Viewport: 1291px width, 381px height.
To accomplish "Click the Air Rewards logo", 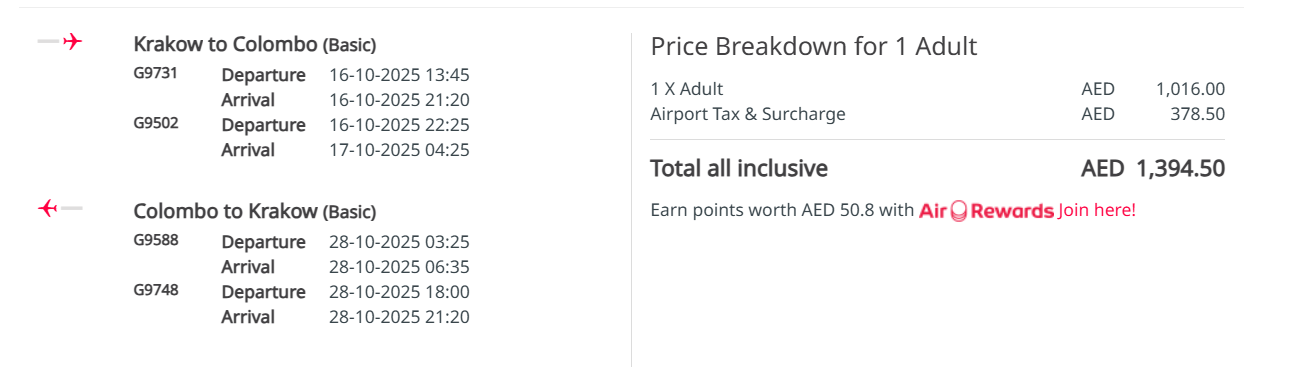I will click(986, 211).
